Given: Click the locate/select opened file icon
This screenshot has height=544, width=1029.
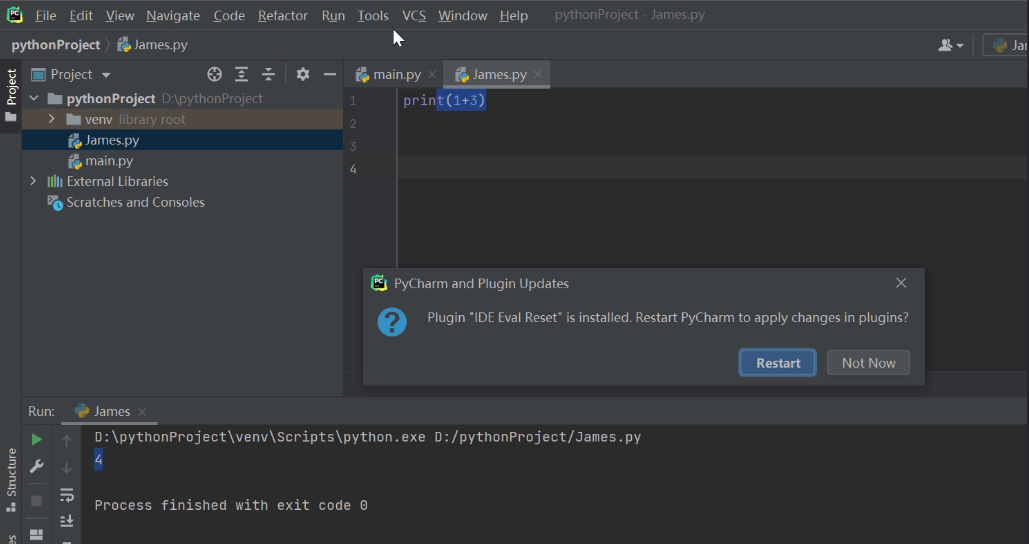Looking at the screenshot, I should tap(214, 74).
